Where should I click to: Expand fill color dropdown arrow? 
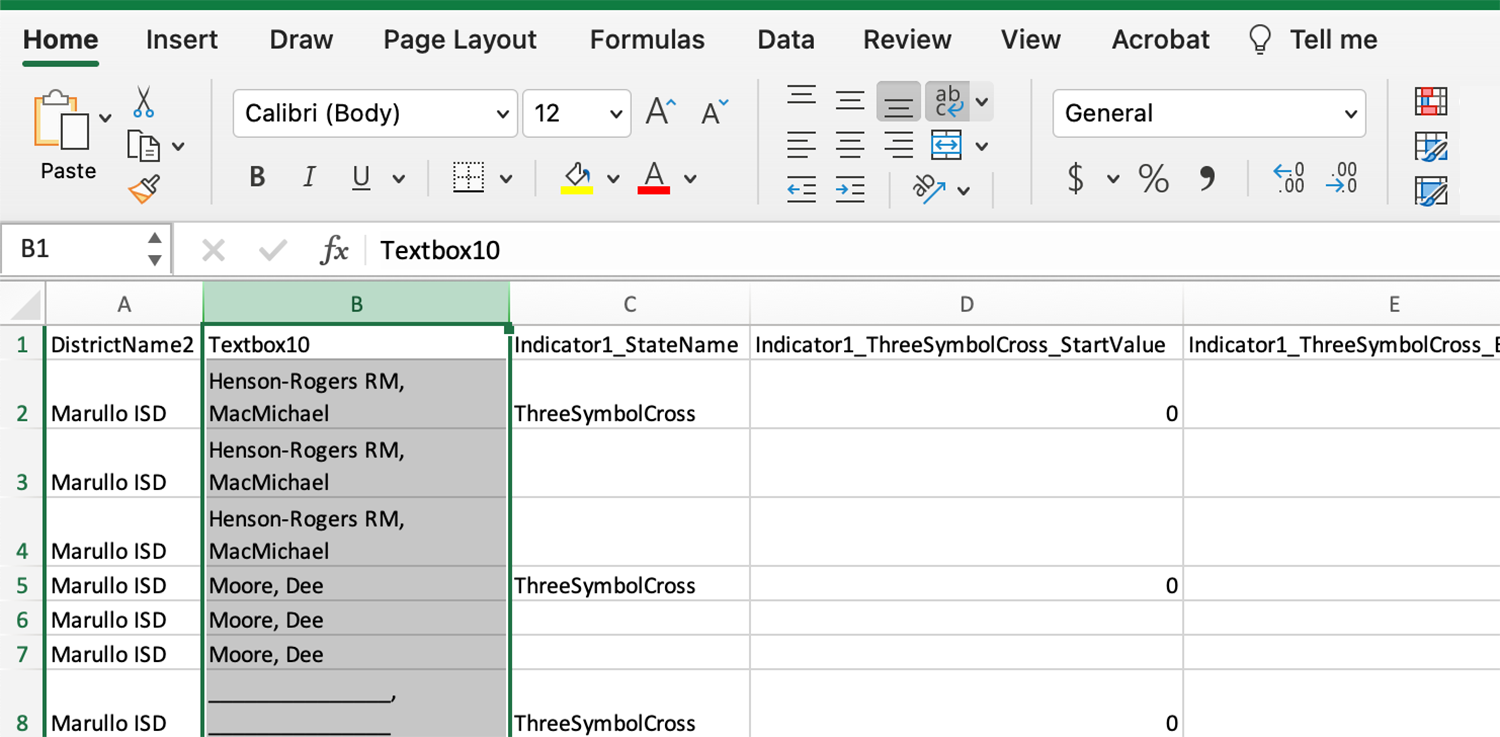click(613, 180)
